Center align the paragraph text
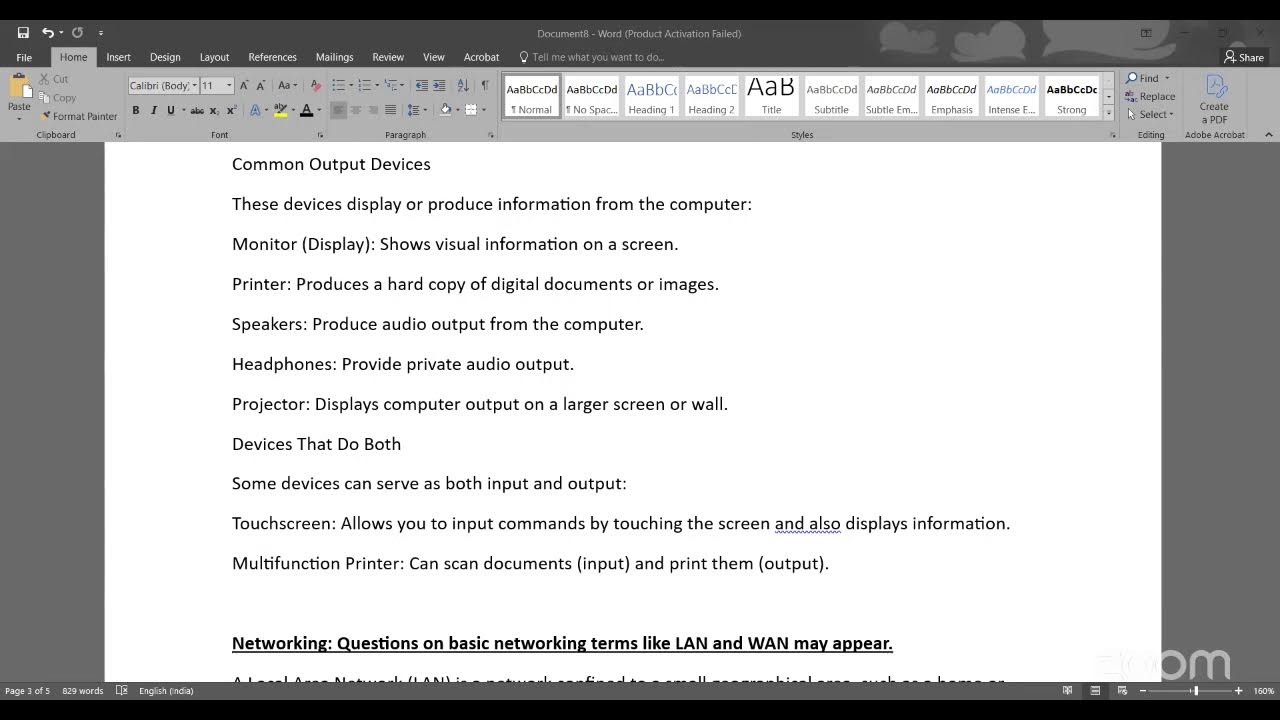1280x720 pixels. [x=356, y=110]
